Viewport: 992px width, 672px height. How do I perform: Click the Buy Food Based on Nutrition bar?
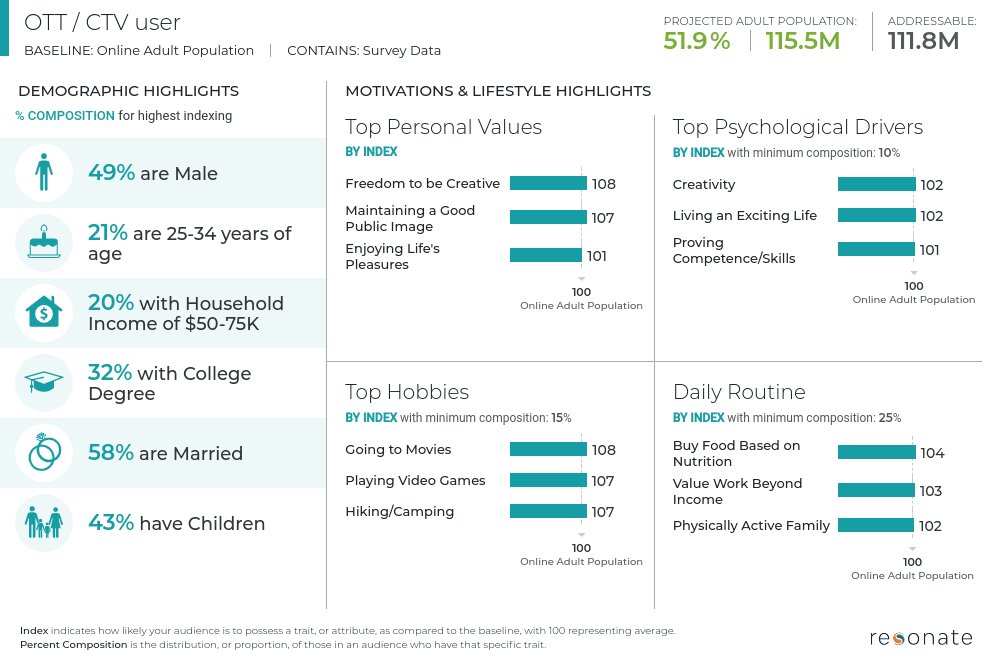pos(877,452)
